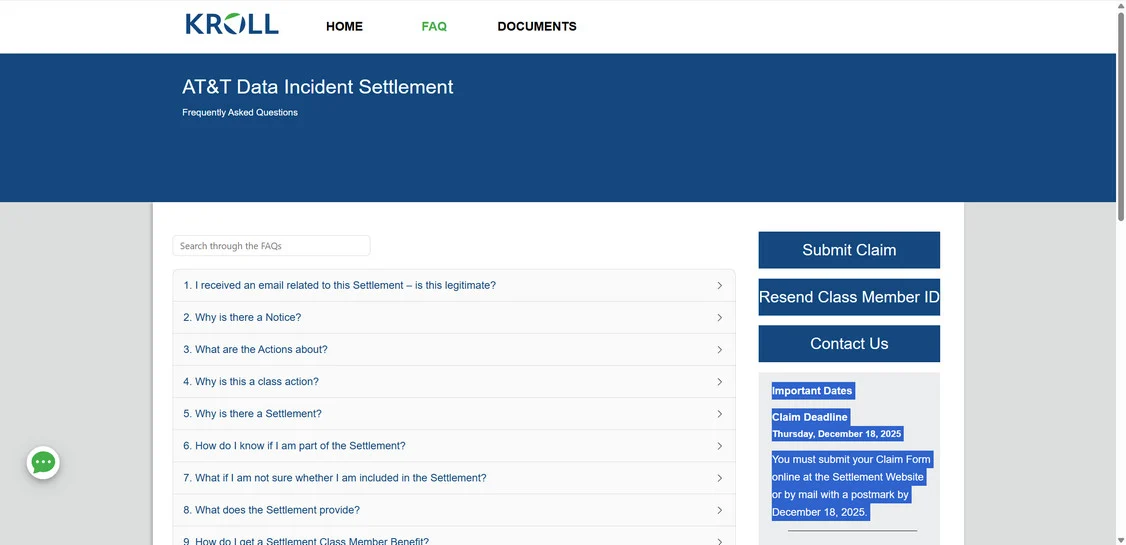
Task: Expand chevron for "What are the Actions about?"
Action: (720, 350)
